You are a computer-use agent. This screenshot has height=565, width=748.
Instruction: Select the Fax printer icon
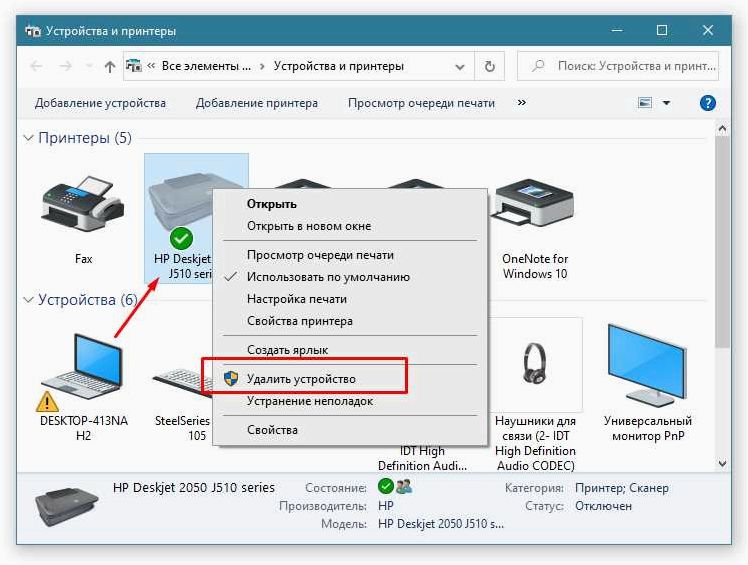pyautogui.click(x=83, y=205)
